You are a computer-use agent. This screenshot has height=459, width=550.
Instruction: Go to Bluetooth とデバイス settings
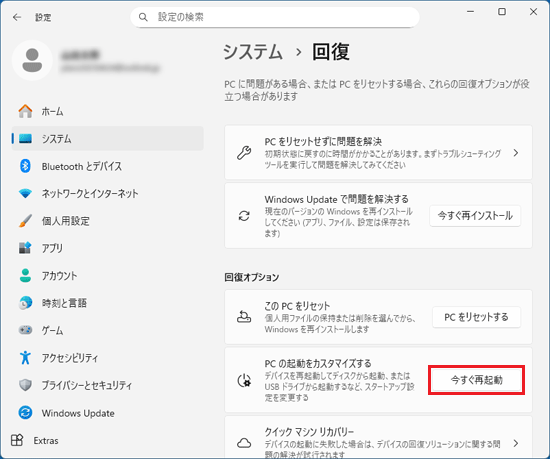tap(107, 166)
